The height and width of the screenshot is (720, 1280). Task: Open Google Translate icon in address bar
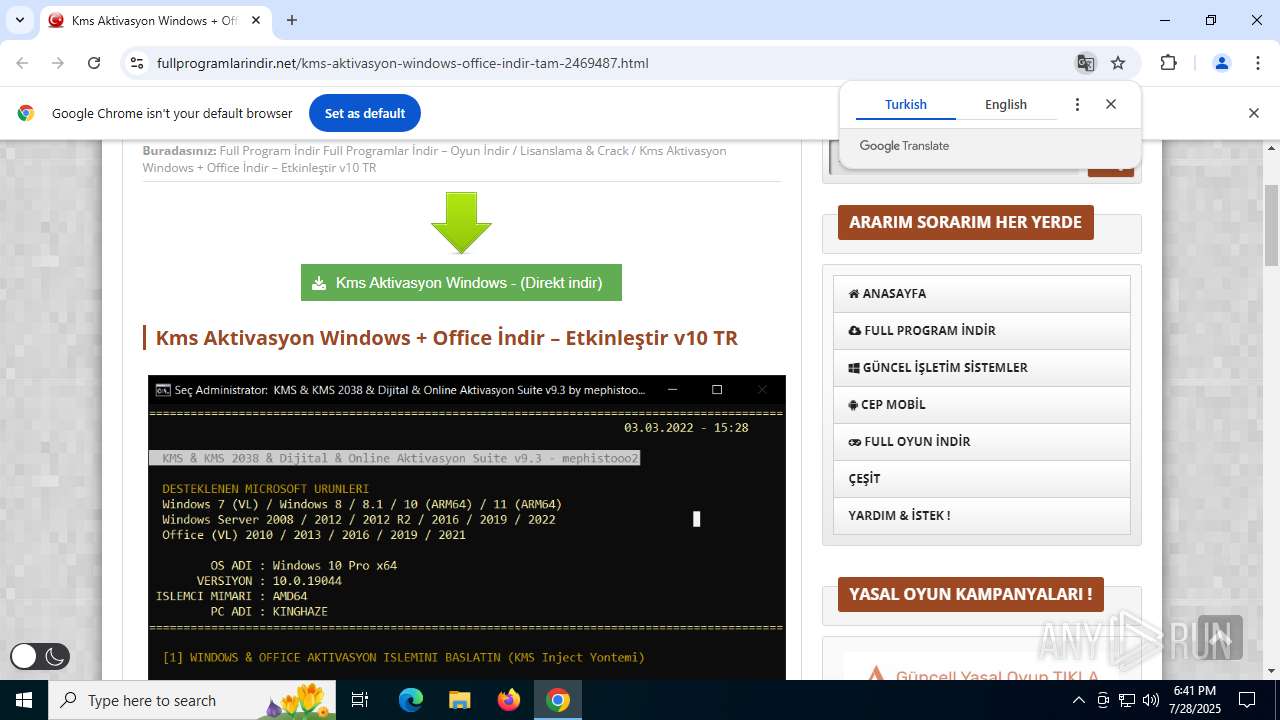(x=1085, y=63)
